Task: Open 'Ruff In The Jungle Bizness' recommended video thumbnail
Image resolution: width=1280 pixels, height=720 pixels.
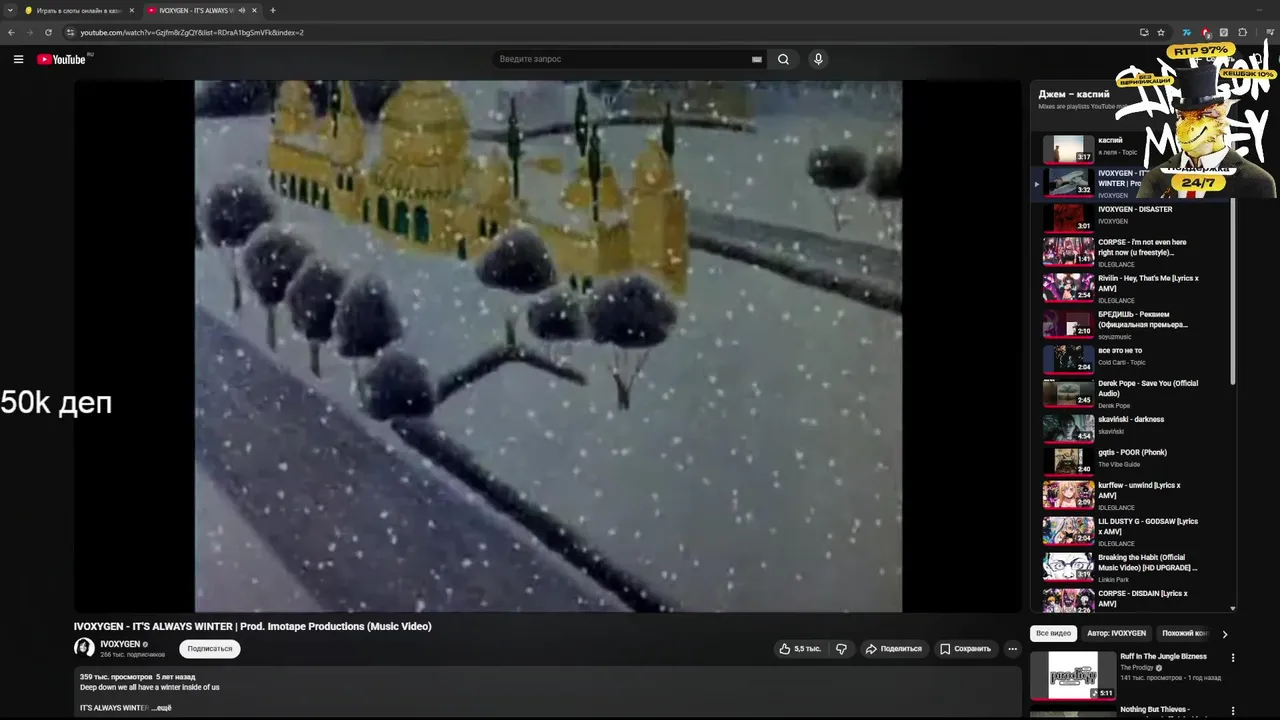Action: tap(1073, 675)
